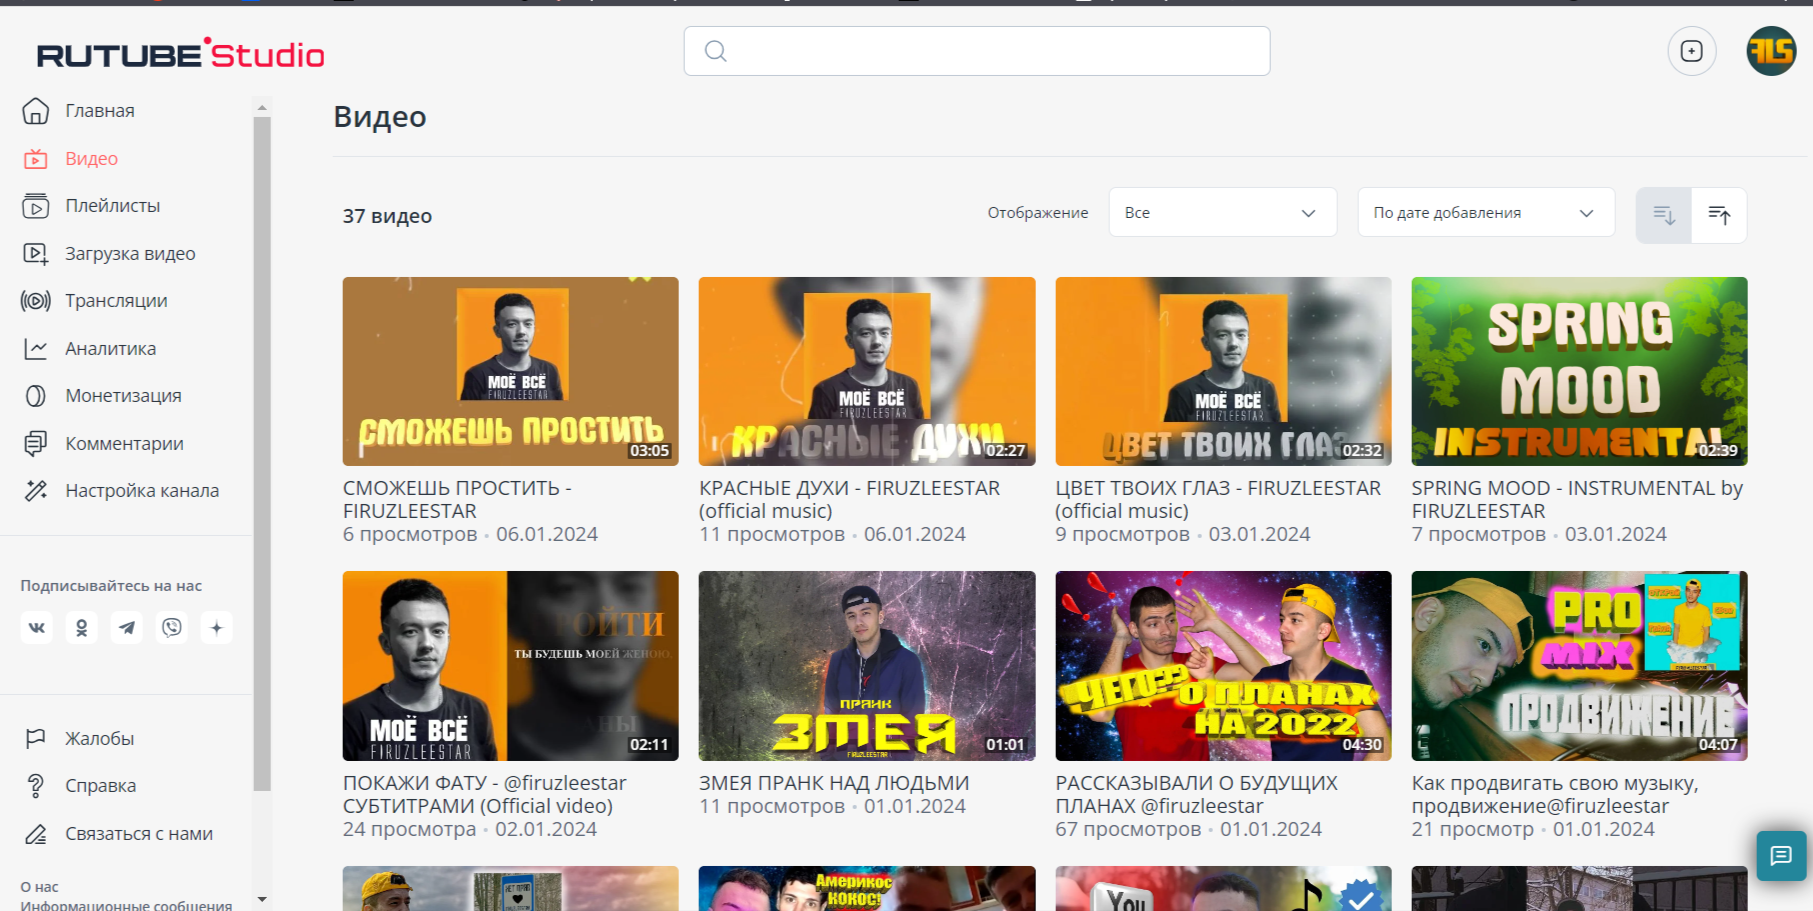Screen dimensions: 1813x911
Task: Click the ЗМЕЯ prank video thumbnail
Action: [x=867, y=666]
